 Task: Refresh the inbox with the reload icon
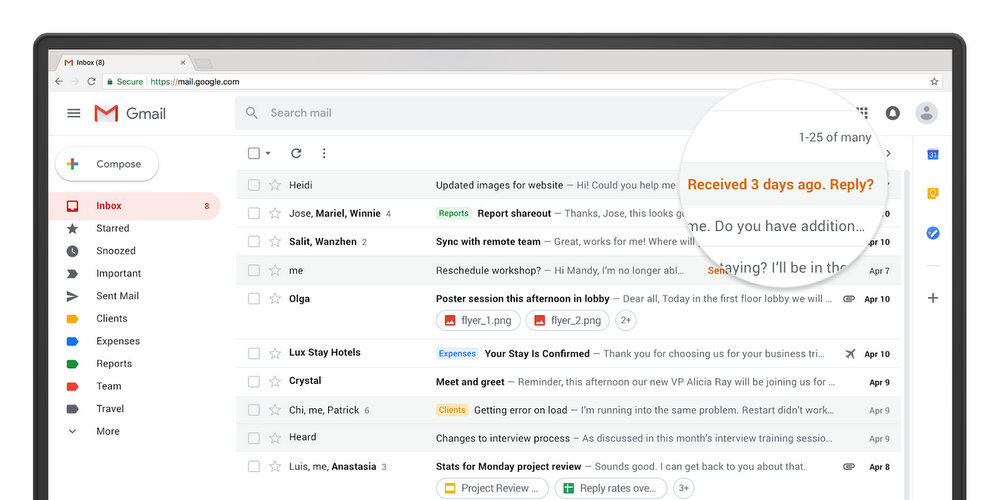click(x=296, y=153)
